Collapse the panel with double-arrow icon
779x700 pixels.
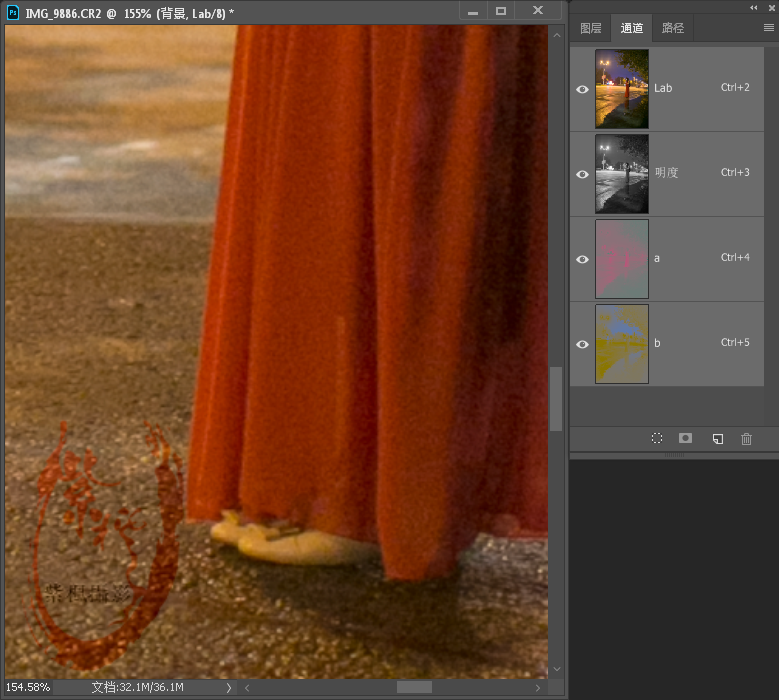pyautogui.click(x=754, y=7)
